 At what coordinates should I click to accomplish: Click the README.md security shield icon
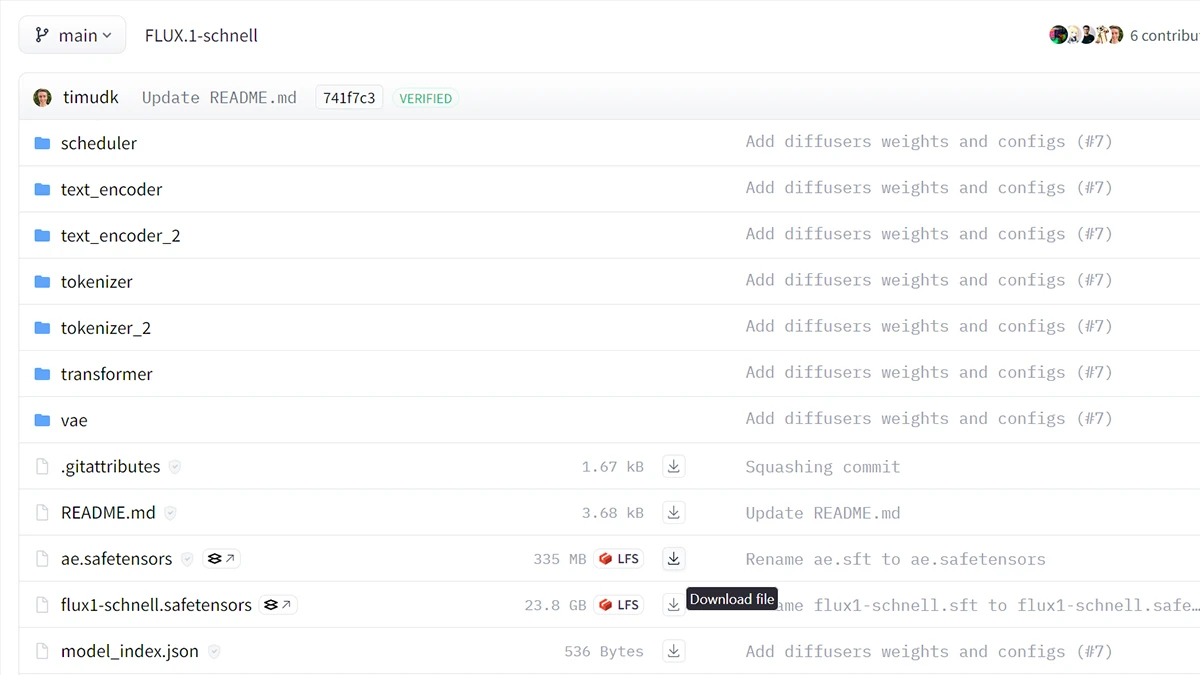click(x=170, y=513)
